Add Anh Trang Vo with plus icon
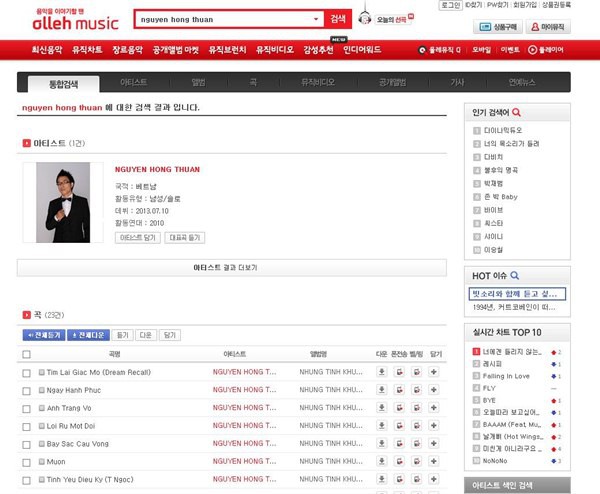 (434, 408)
